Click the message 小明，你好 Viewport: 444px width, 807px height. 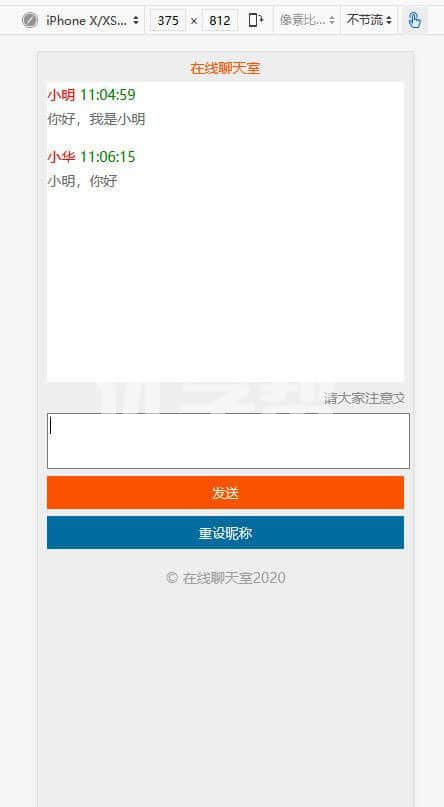(82, 181)
